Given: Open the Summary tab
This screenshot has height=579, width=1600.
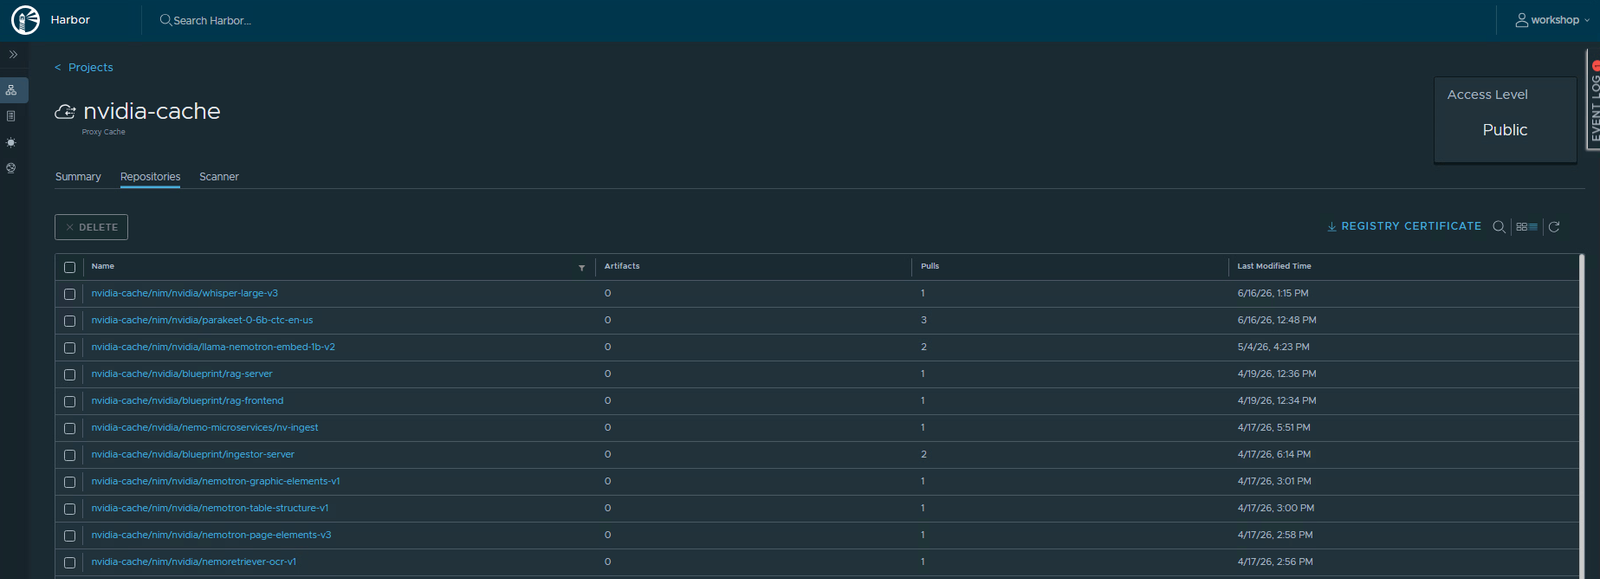Looking at the screenshot, I should (78, 177).
